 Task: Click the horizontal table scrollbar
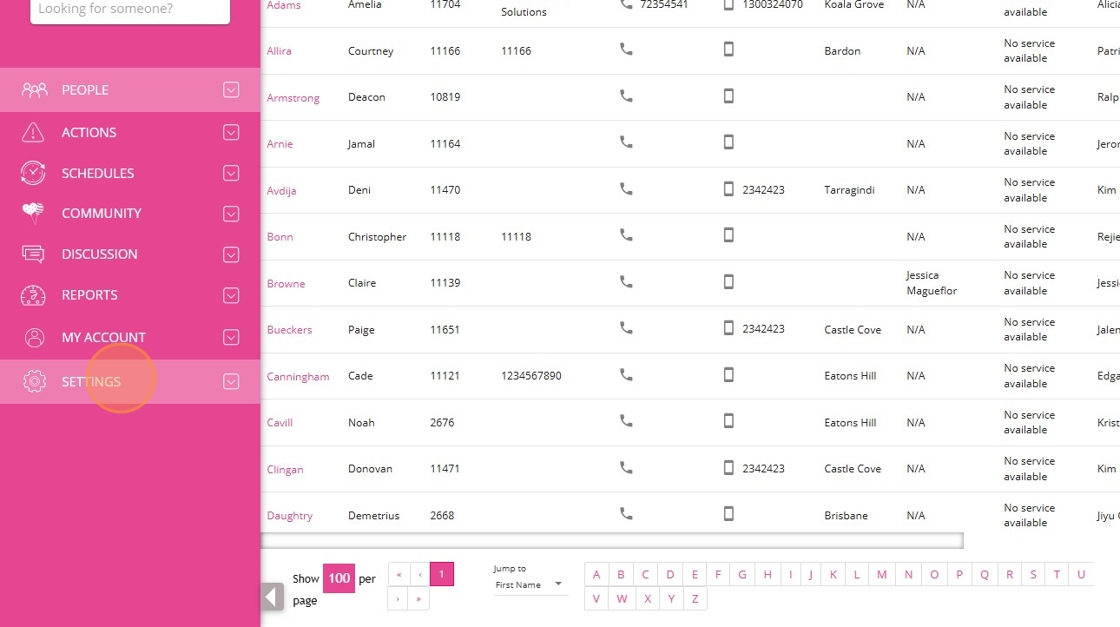(612, 541)
